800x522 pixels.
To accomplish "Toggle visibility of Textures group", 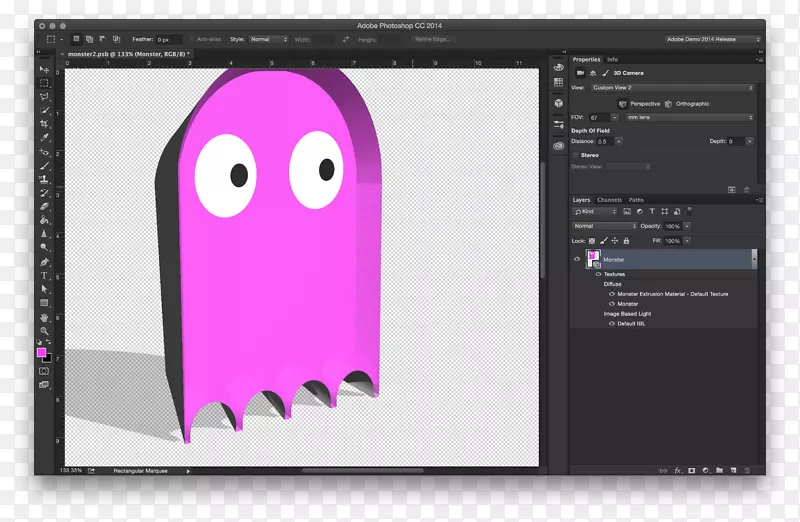I will (598, 275).
